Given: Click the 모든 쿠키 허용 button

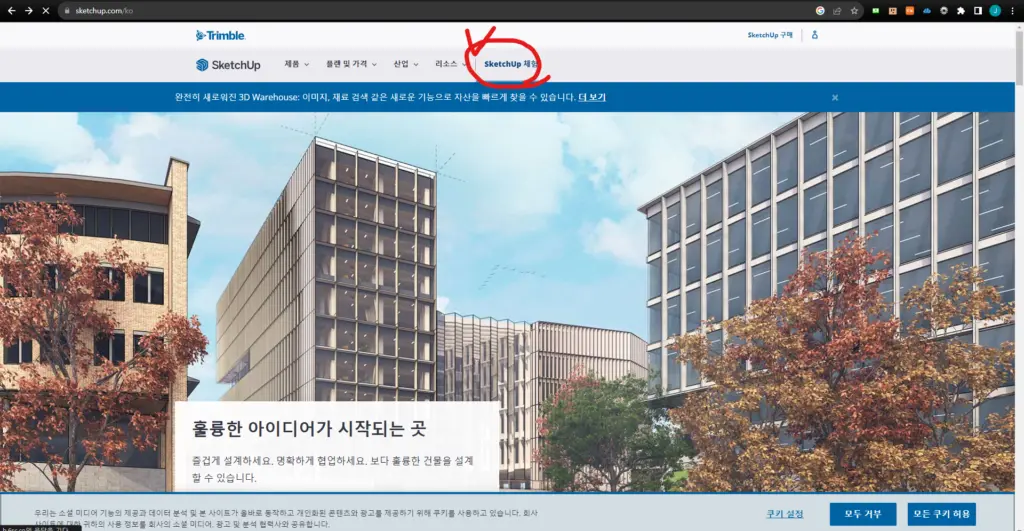Looking at the screenshot, I should [x=941, y=514].
